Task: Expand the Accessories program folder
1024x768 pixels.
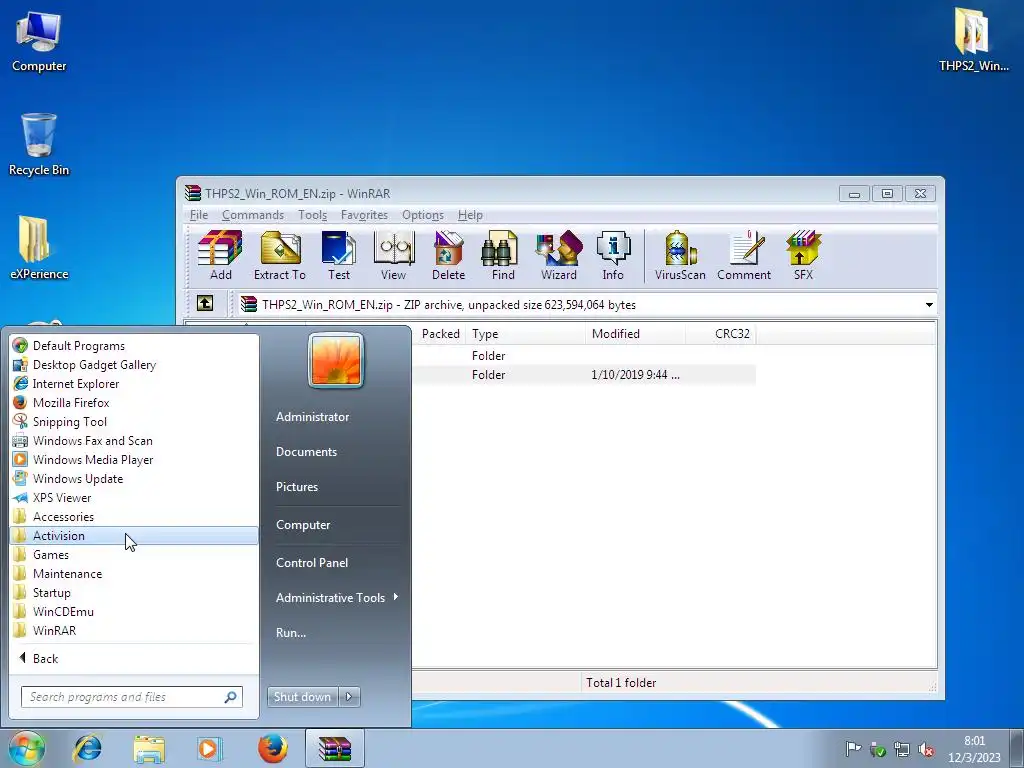Action: pos(134,517)
